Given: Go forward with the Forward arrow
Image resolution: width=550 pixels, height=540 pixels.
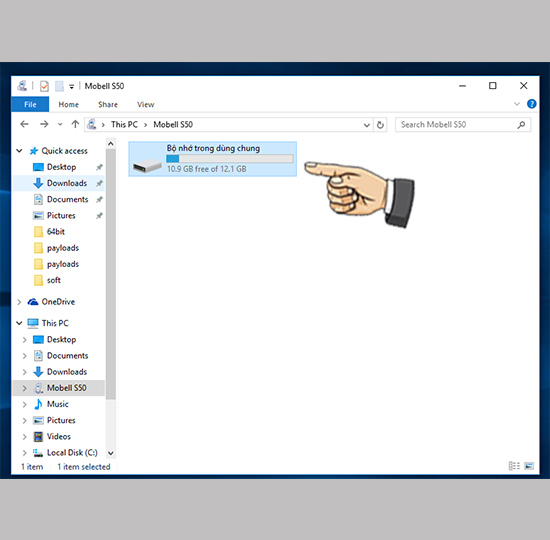Looking at the screenshot, I should pyautogui.click(x=44, y=124).
